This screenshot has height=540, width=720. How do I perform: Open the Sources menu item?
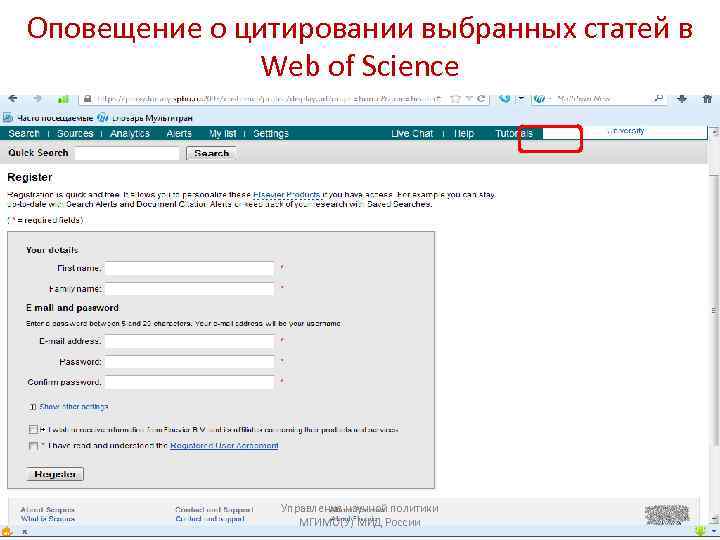(75, 134)
